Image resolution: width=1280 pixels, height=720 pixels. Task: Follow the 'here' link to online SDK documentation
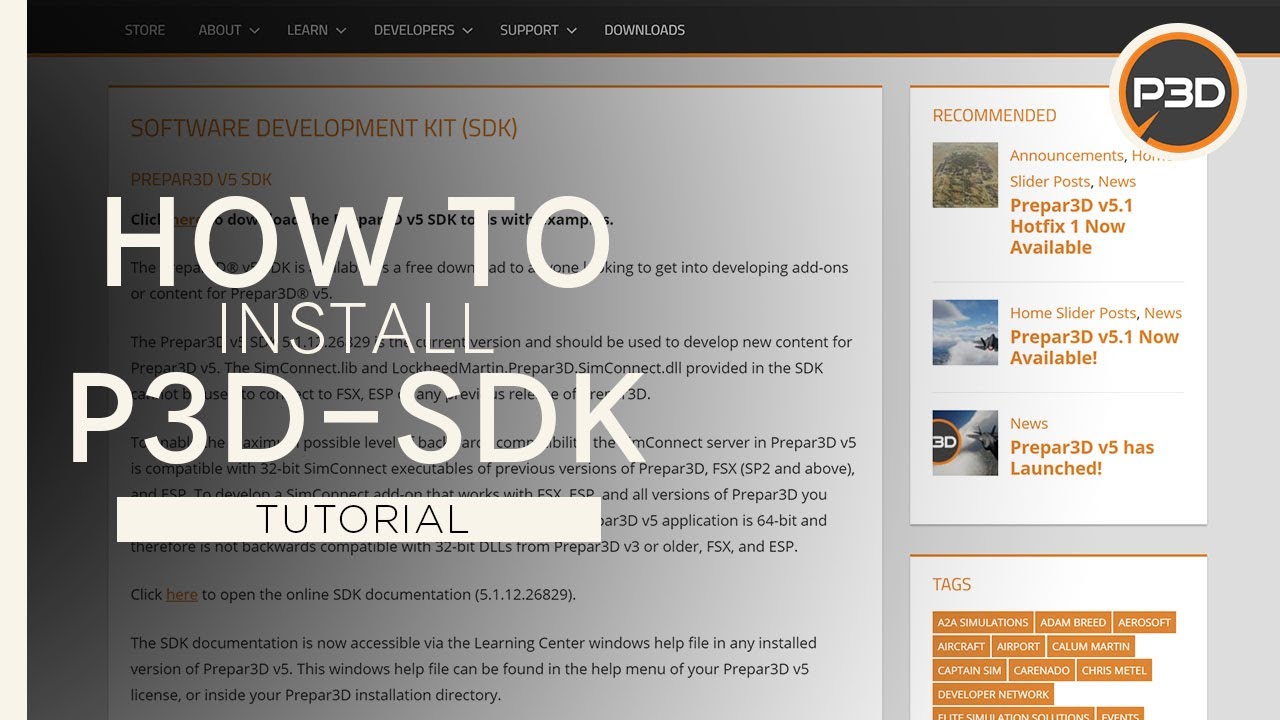tap(182, 594)
